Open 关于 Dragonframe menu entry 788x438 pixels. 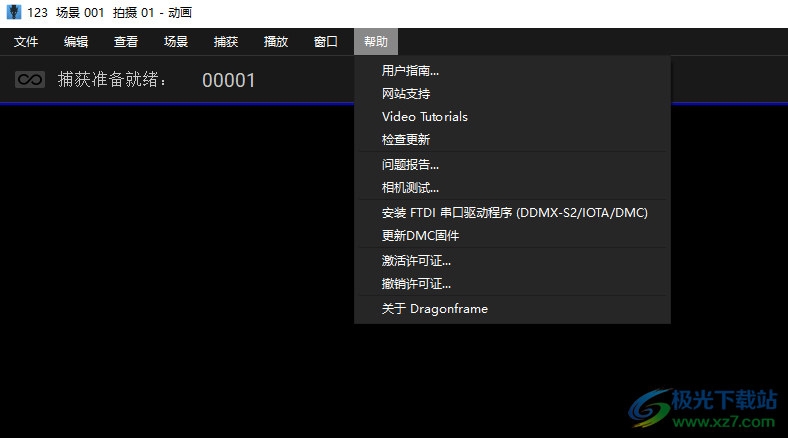[x=513, y=308]
